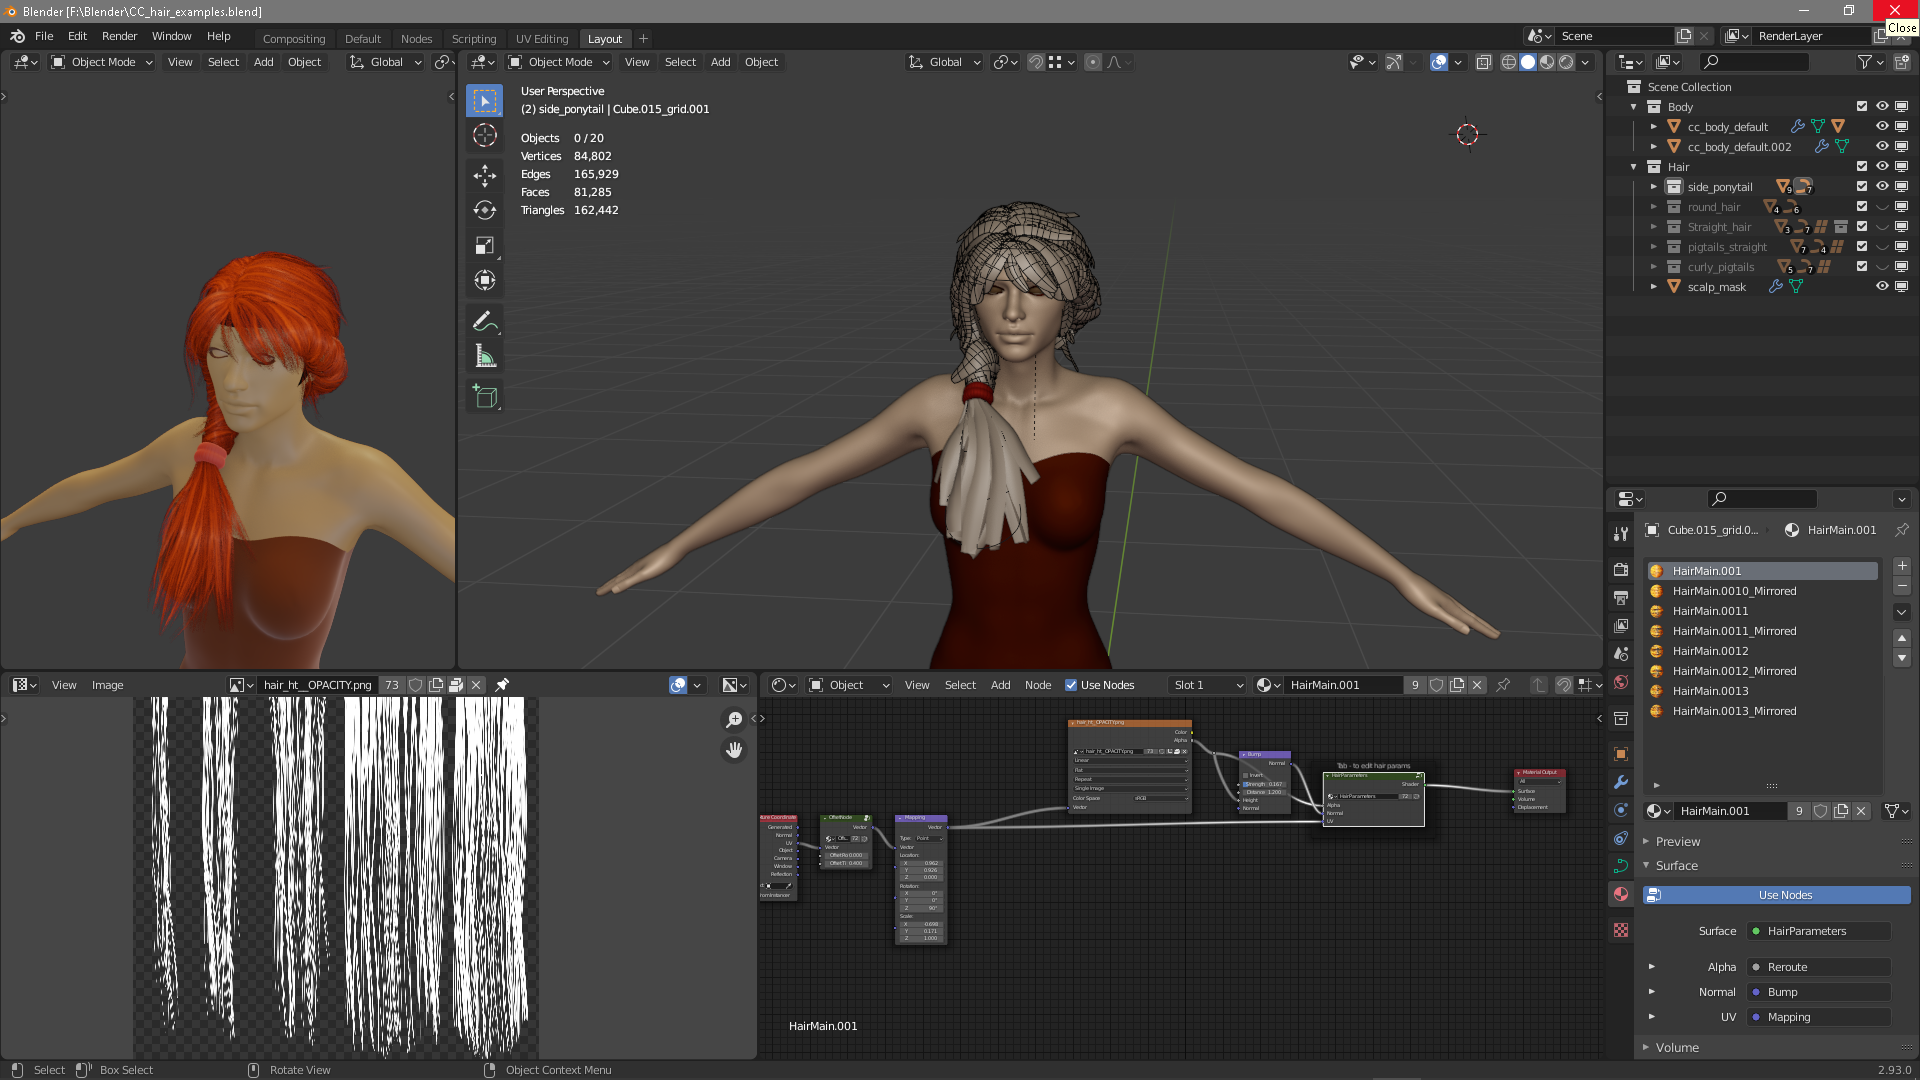
Task: Toggle exclude checkbox for Hair collection
Action: click(x=1862, y=166)
